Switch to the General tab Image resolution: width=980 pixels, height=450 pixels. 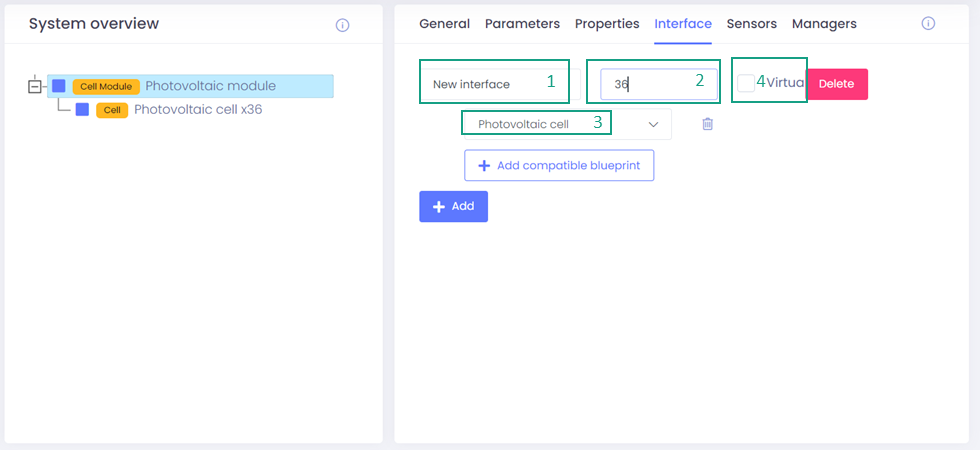(x=444, y=24)
